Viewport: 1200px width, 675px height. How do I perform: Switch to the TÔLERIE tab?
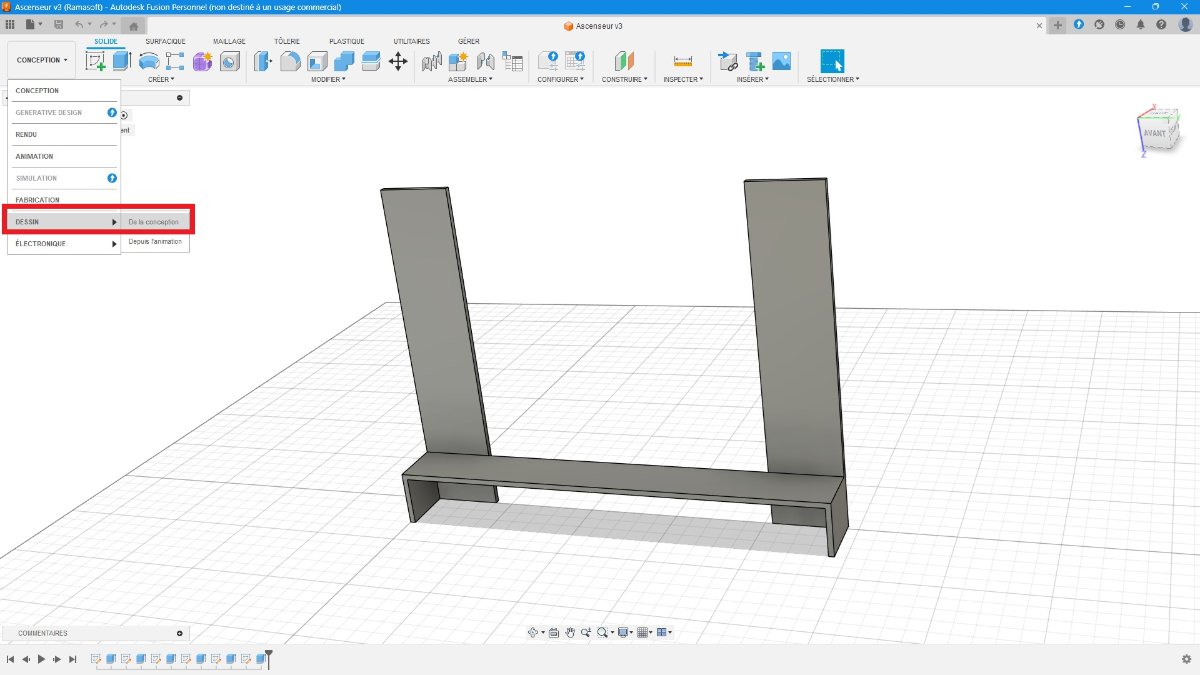(288, 41)
